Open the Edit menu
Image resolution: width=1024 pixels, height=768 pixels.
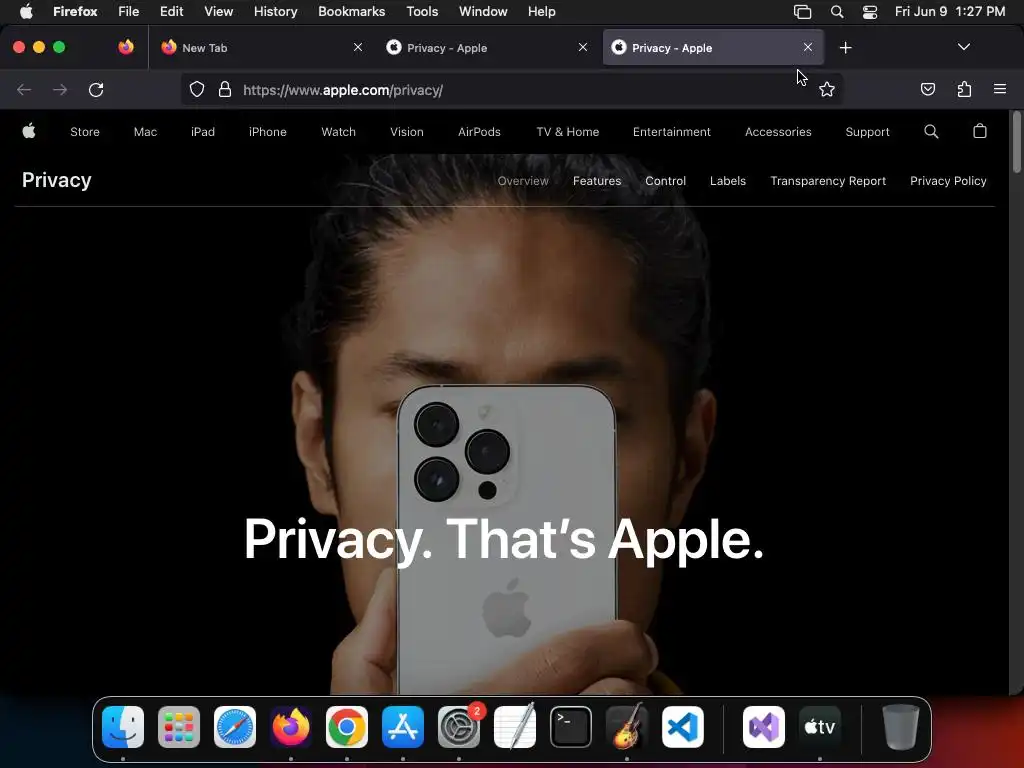172,12
